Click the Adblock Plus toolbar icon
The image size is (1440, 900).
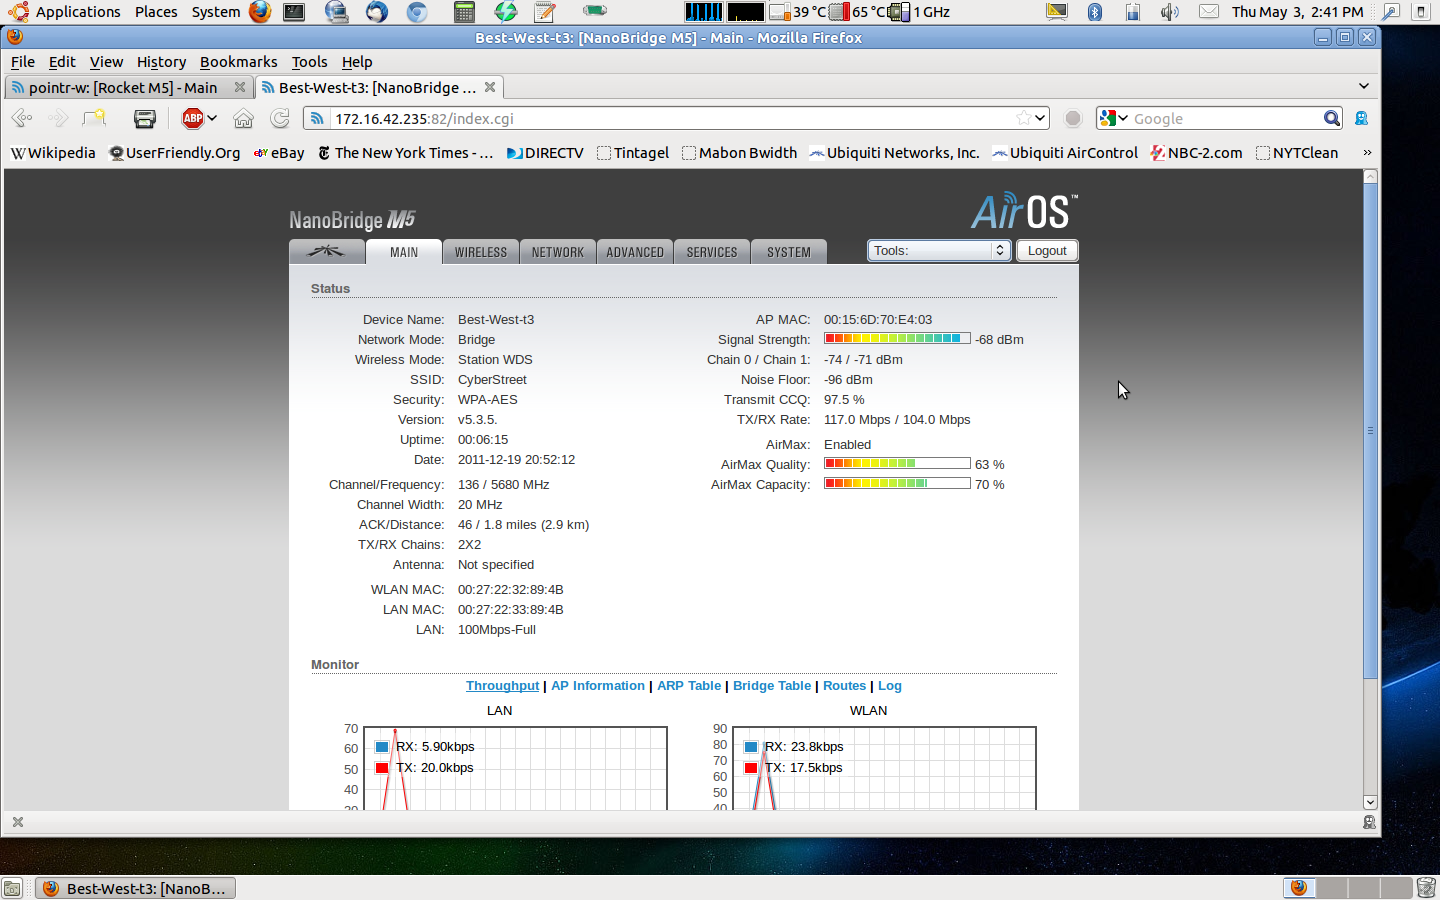click(193, 118)
